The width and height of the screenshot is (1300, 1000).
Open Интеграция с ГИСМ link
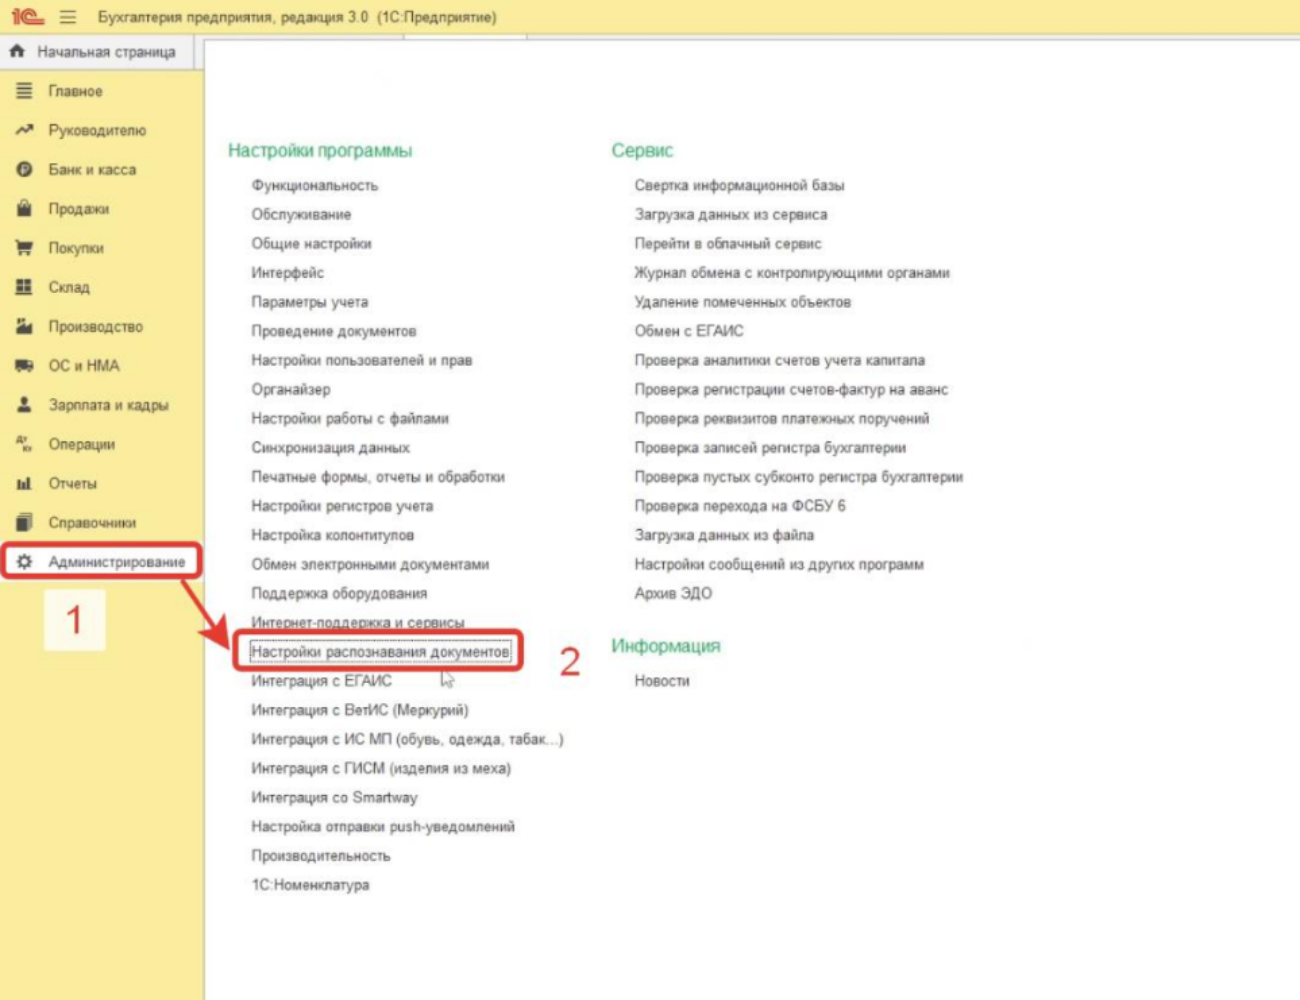click(381, 768)
